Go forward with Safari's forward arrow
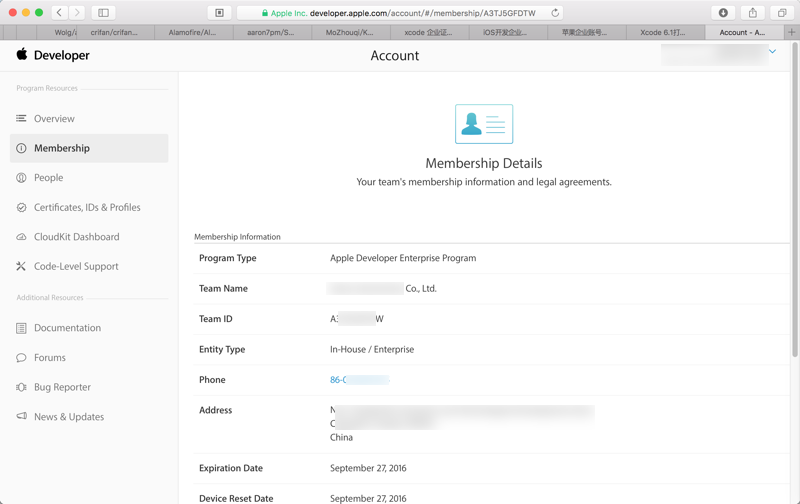The image size is (800, 504). (77, 13)
